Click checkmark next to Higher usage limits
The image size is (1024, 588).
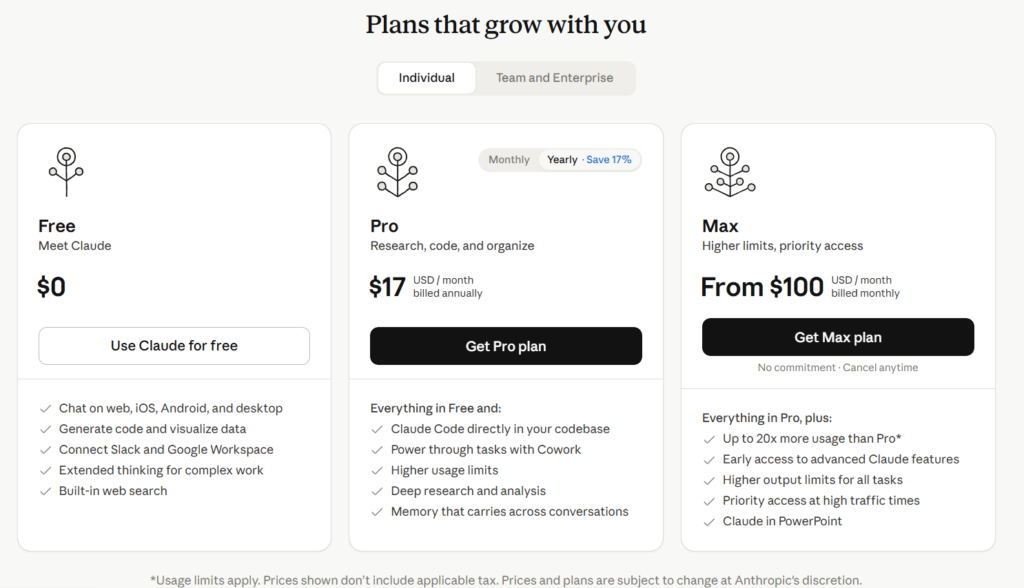tap(377, 470)
